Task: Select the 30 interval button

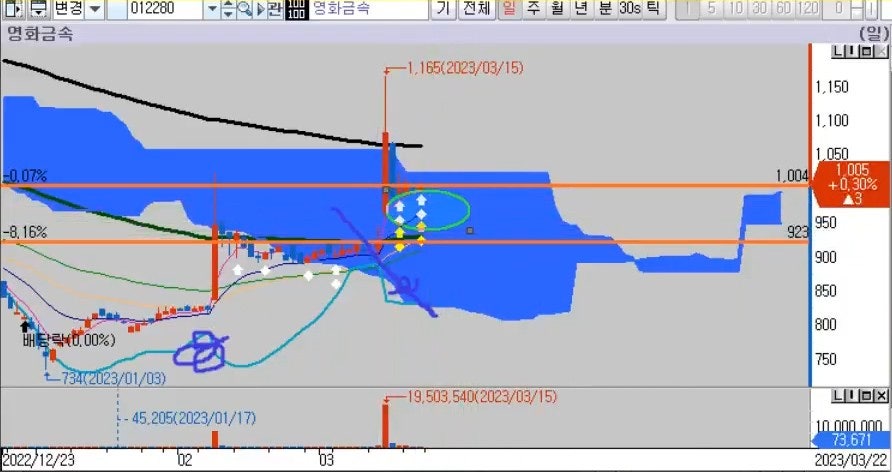Action: pyautogui.click(x=759, y=9)
